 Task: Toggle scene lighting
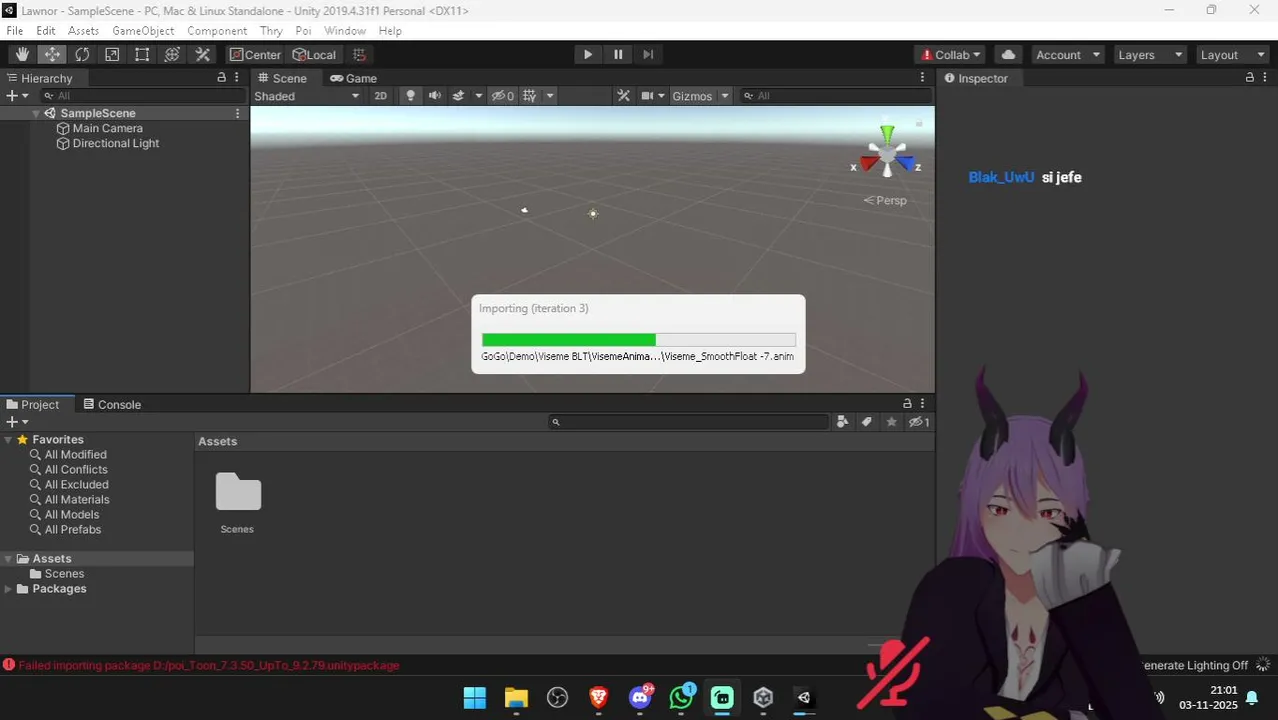coord(410,96)
